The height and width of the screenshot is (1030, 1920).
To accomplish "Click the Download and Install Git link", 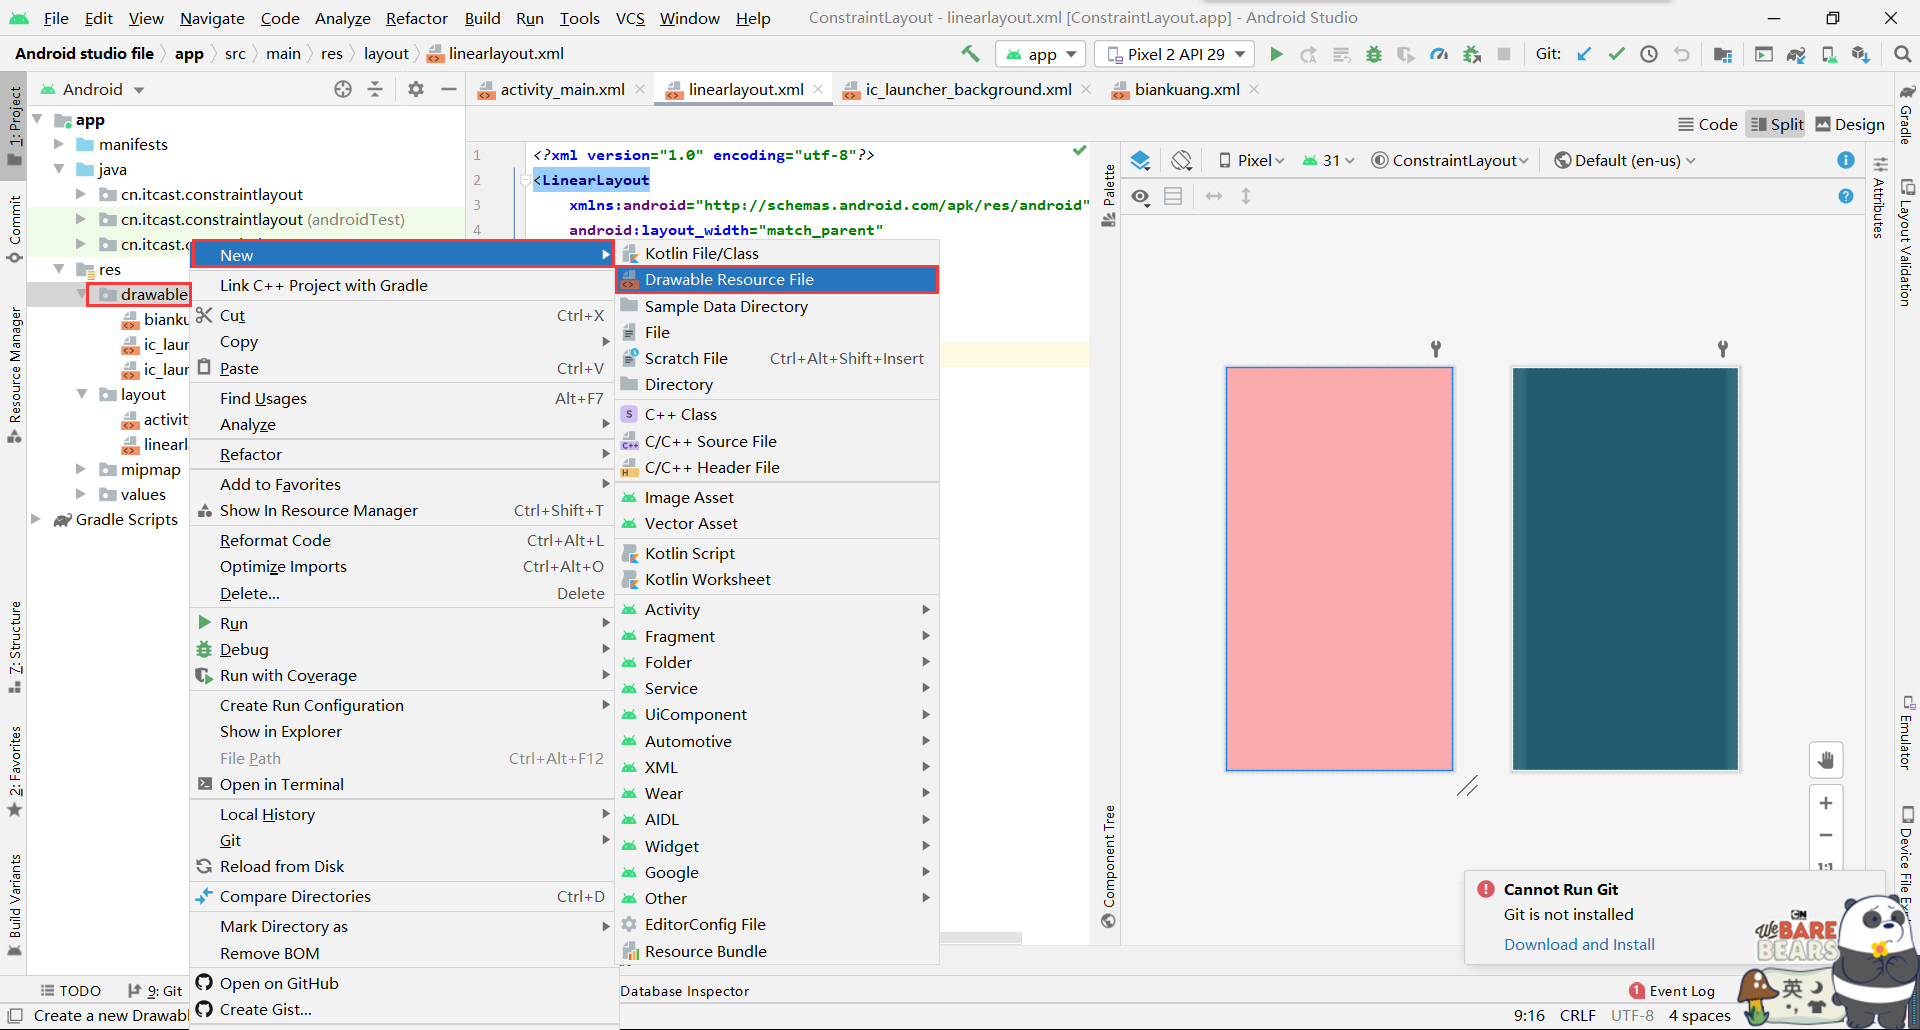I will point(1578,944).
